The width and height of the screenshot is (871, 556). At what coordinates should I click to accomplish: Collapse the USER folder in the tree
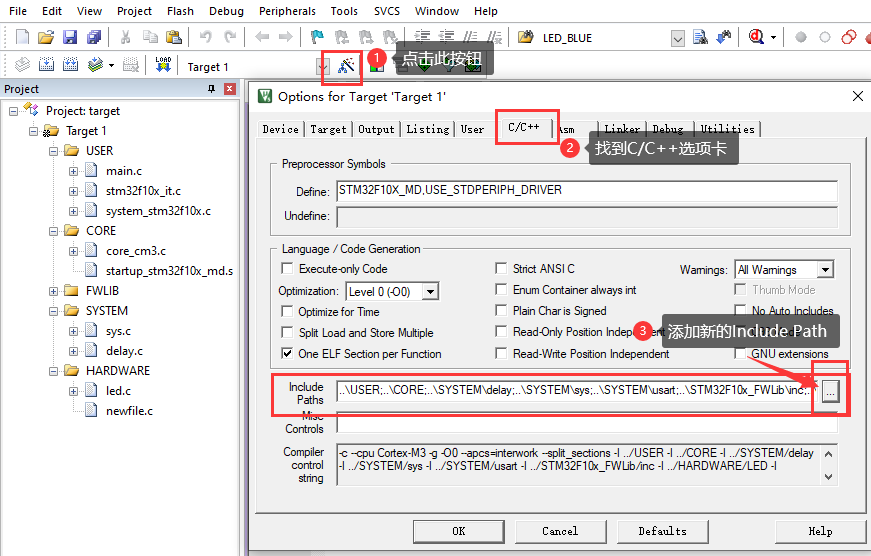coord(53,151)
